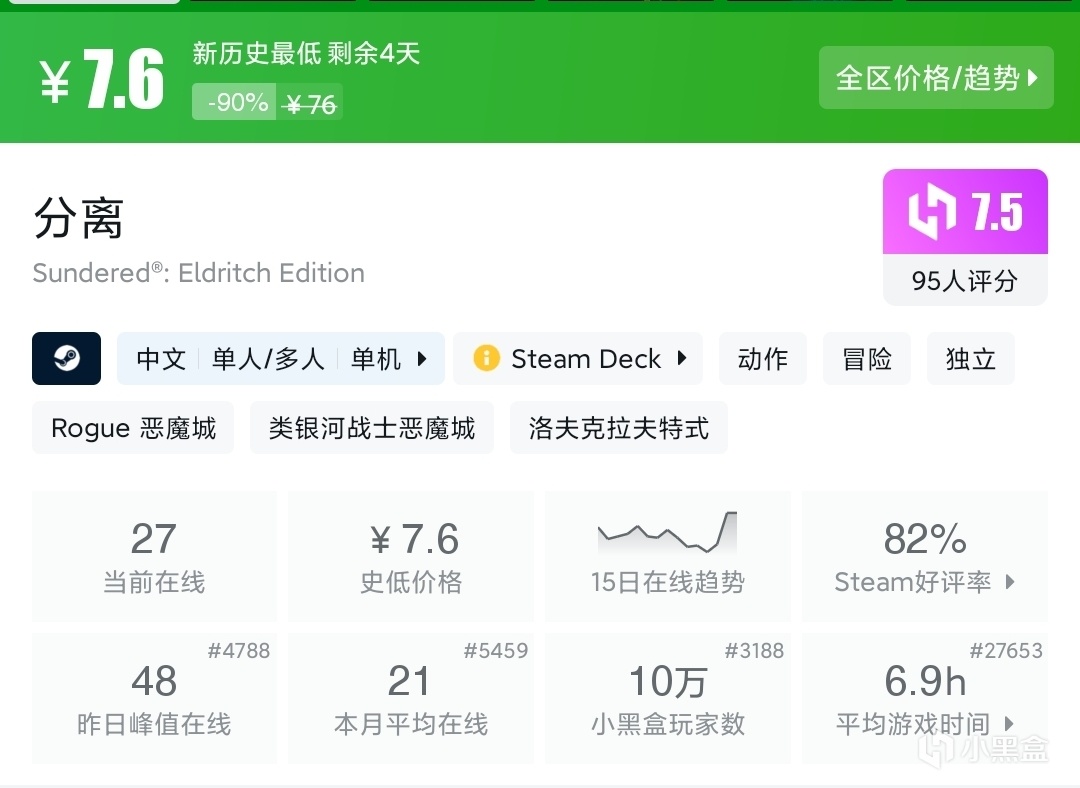Open the 洛夫克拉夫特式 tag
The image size is (1080, 788).
point(618,428)
